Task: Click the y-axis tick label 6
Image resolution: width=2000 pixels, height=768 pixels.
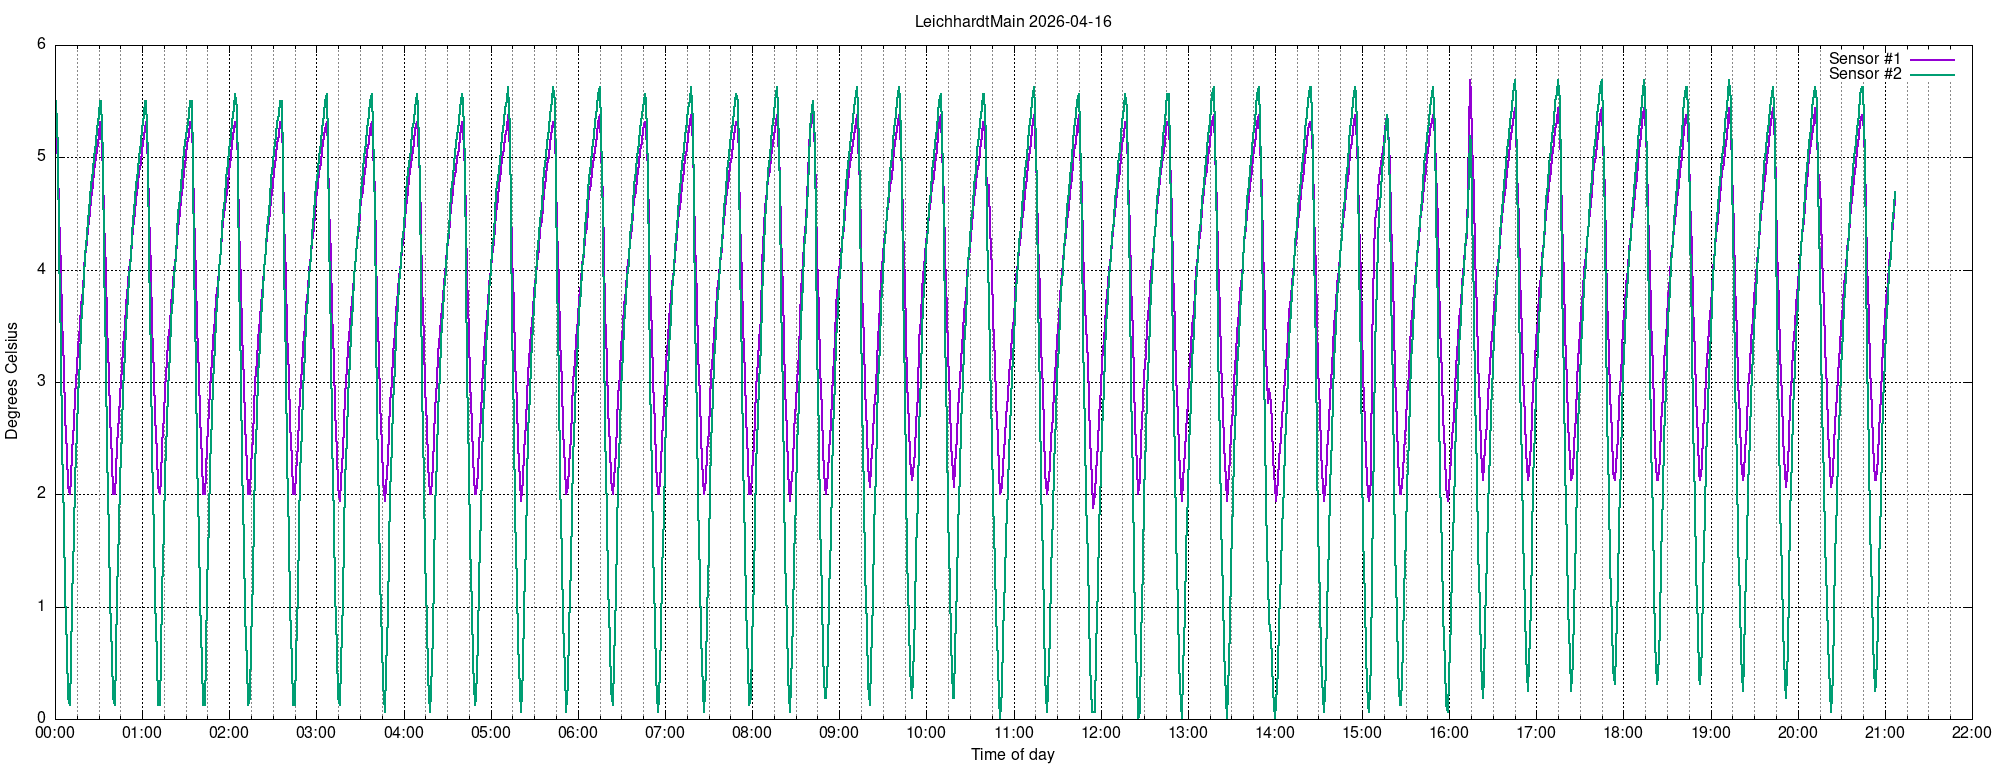Action: tap(41, 44)
